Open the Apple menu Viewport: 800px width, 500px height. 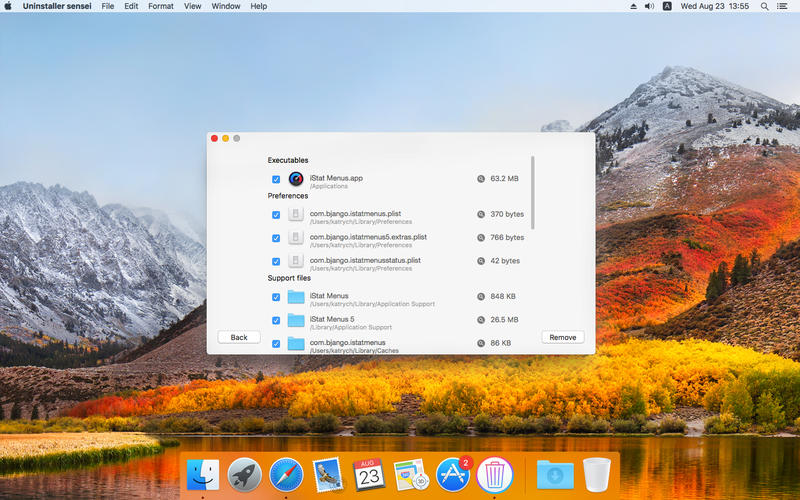(x=8, y=6)
